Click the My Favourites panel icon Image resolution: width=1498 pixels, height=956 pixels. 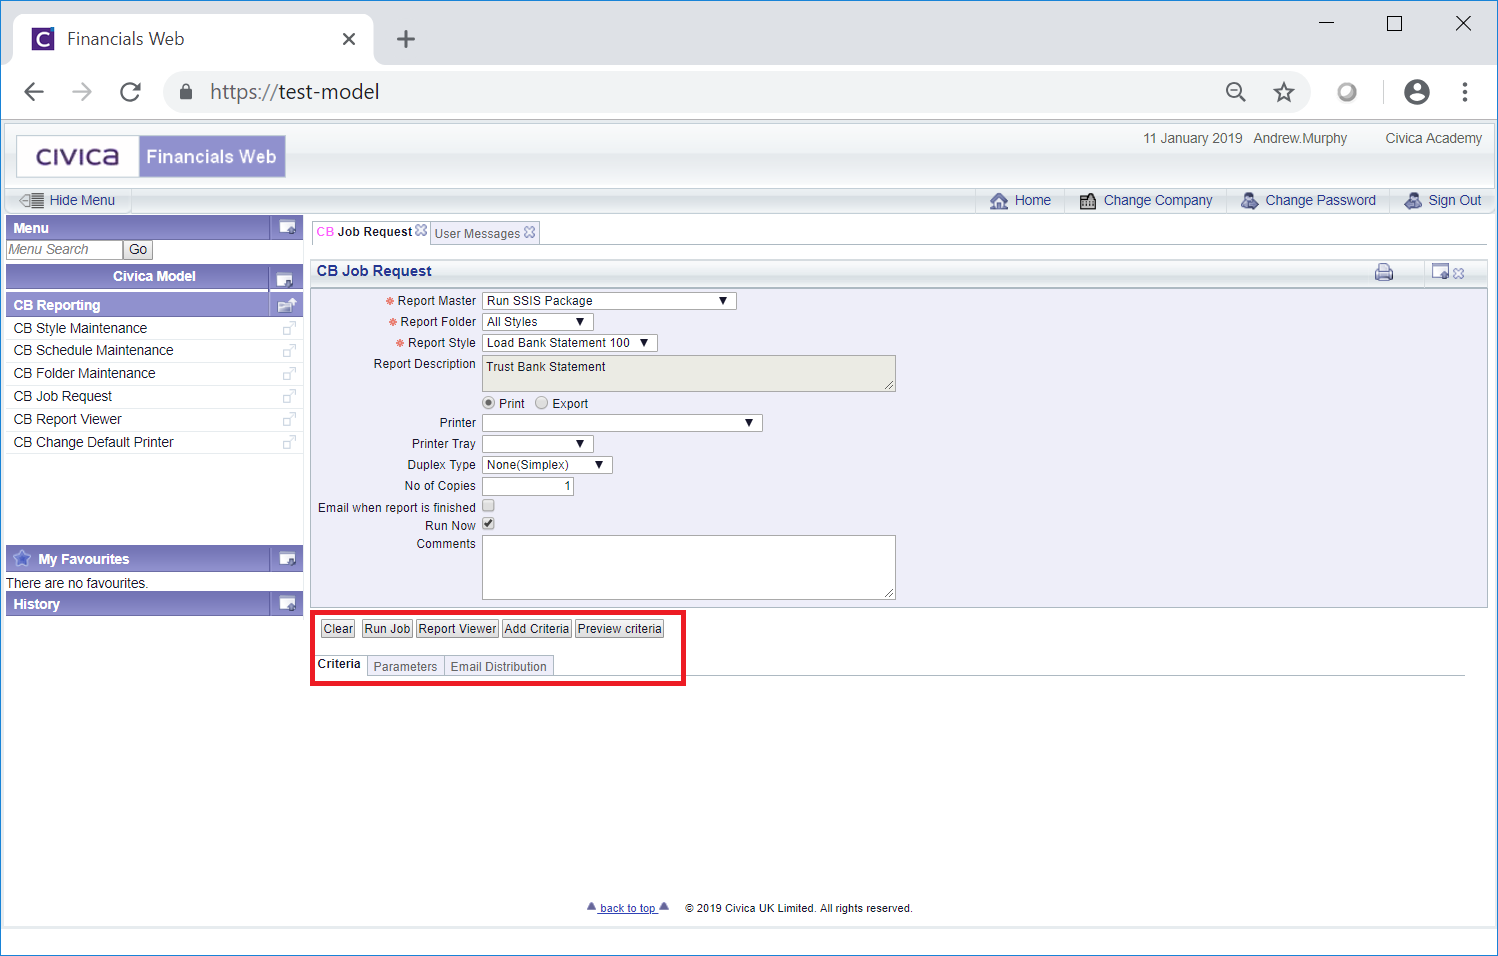pyautogui.click(x=287, y=559)
